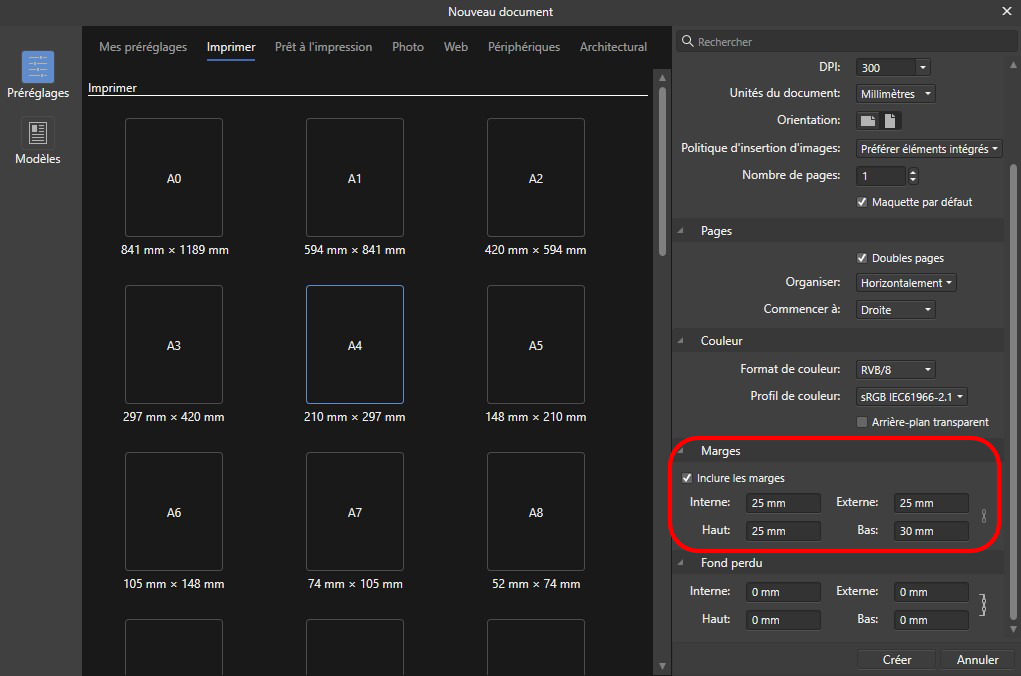Switch to the Périphériques tab

(524, 47)
